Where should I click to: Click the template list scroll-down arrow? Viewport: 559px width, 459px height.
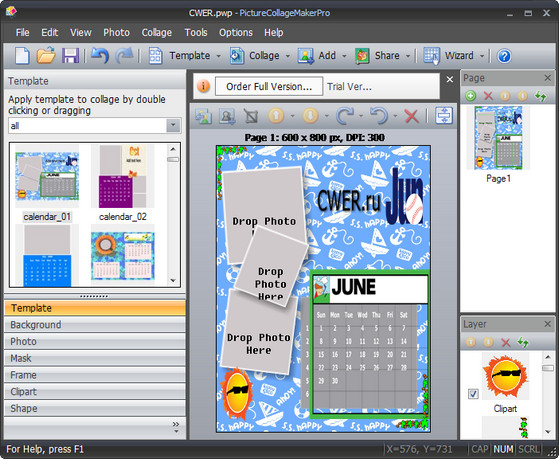[173, 281]
